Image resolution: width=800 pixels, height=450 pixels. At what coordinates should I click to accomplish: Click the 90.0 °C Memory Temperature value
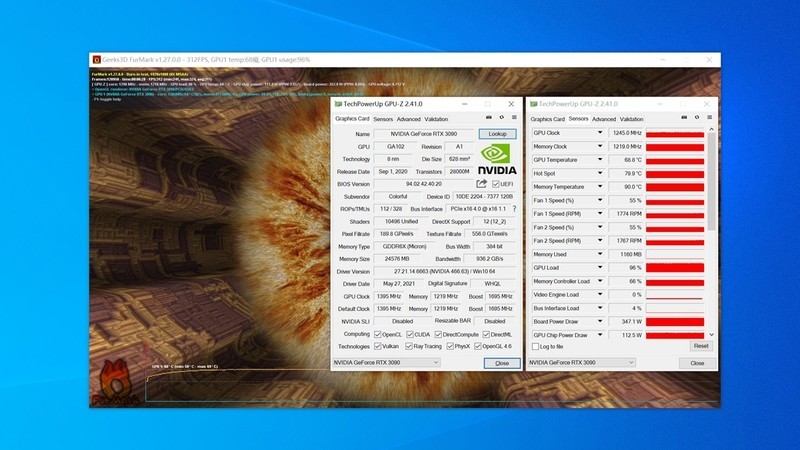pos(626,187)
